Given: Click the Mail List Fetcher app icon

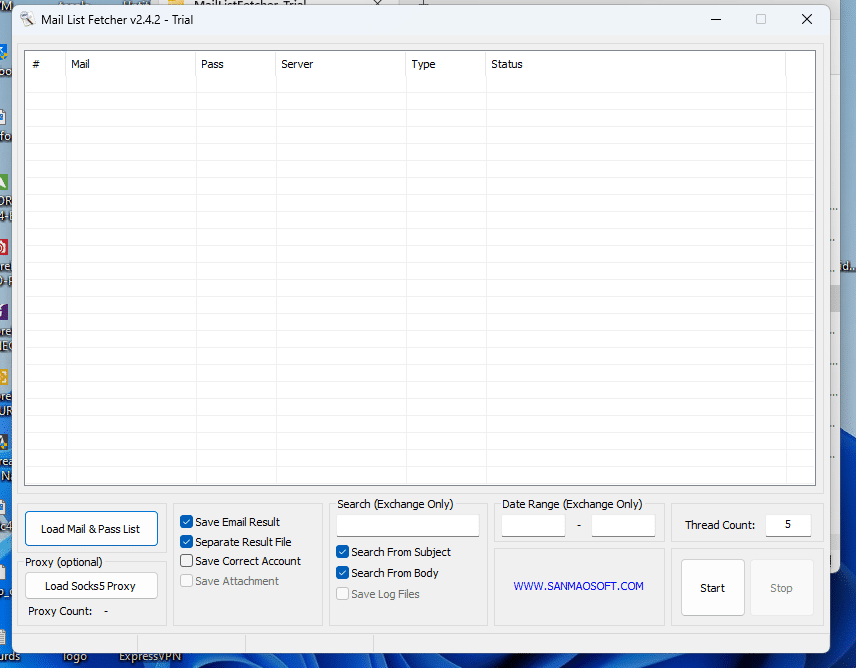Looking at the screenshot, I should (x=27, y=20).
